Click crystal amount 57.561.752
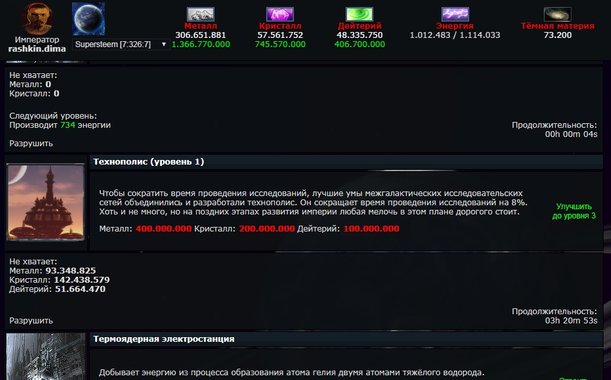The height and width of the screenshot is (380, 611). pos(280,35)
